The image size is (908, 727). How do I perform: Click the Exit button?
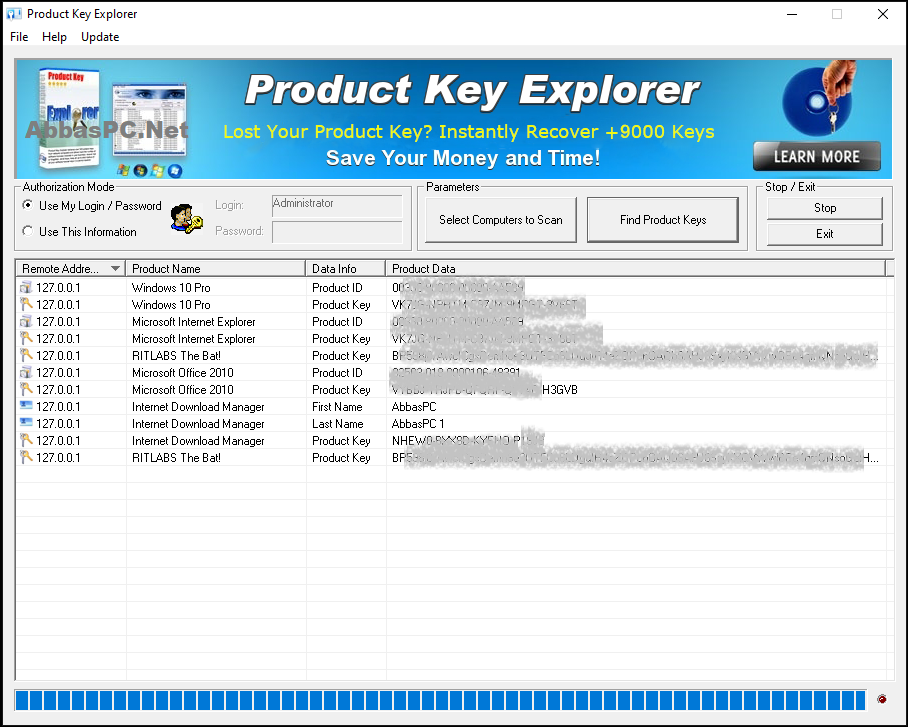click(x=825, y=234)
